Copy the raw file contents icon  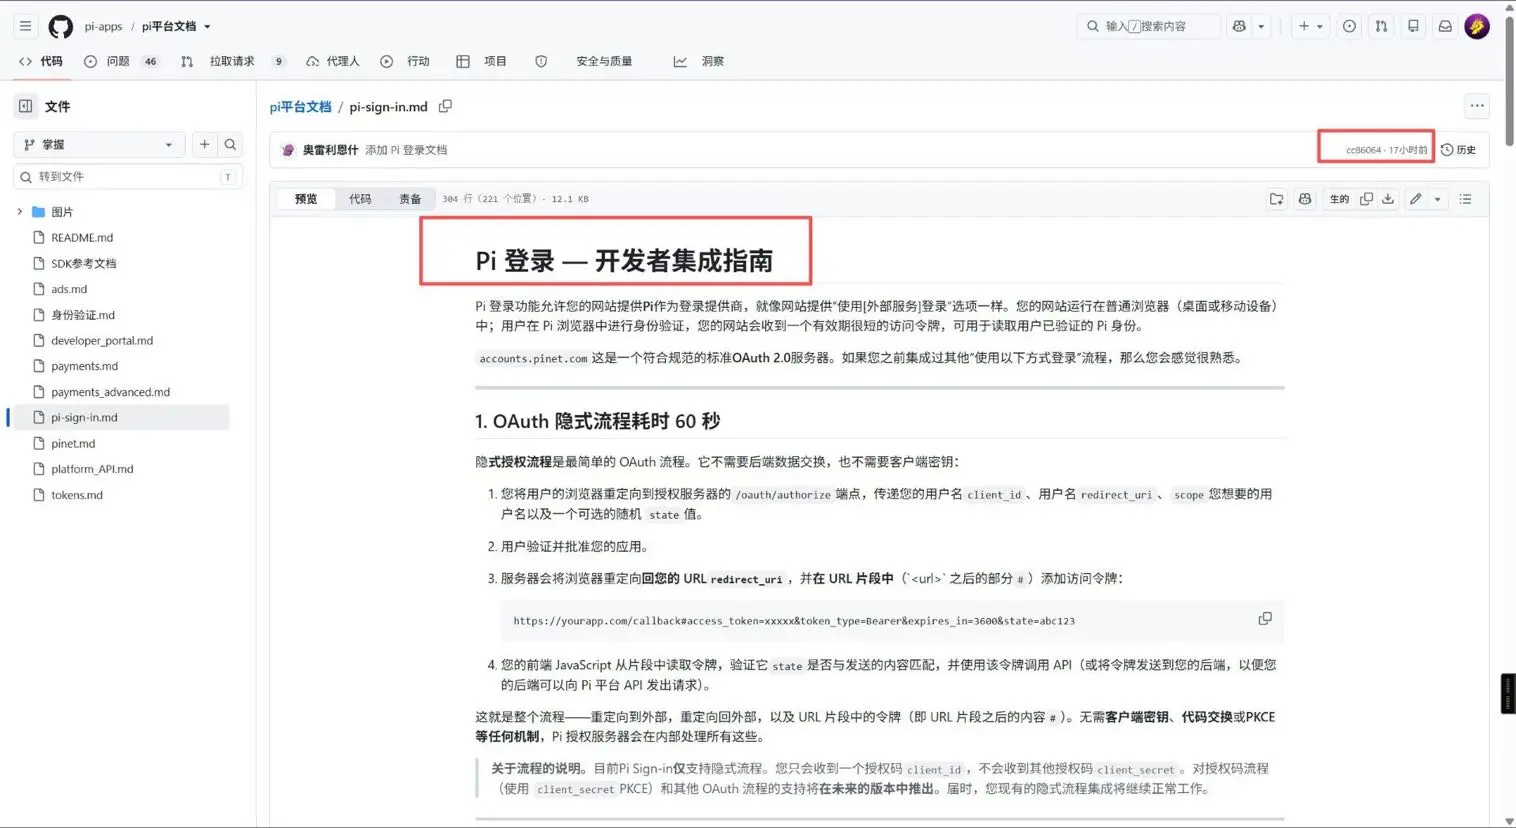click(1366, 199)
